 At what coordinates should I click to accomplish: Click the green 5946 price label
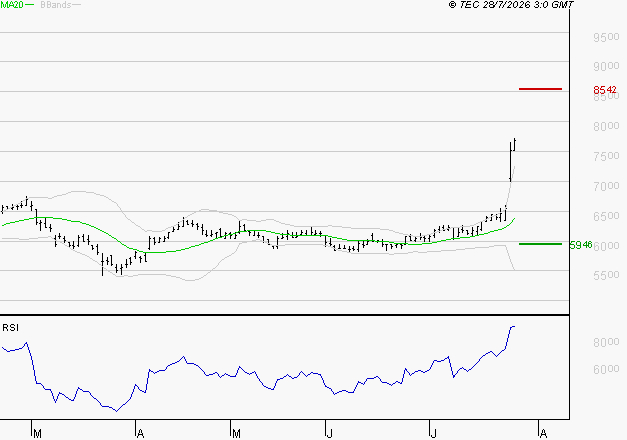click(581, 245)
